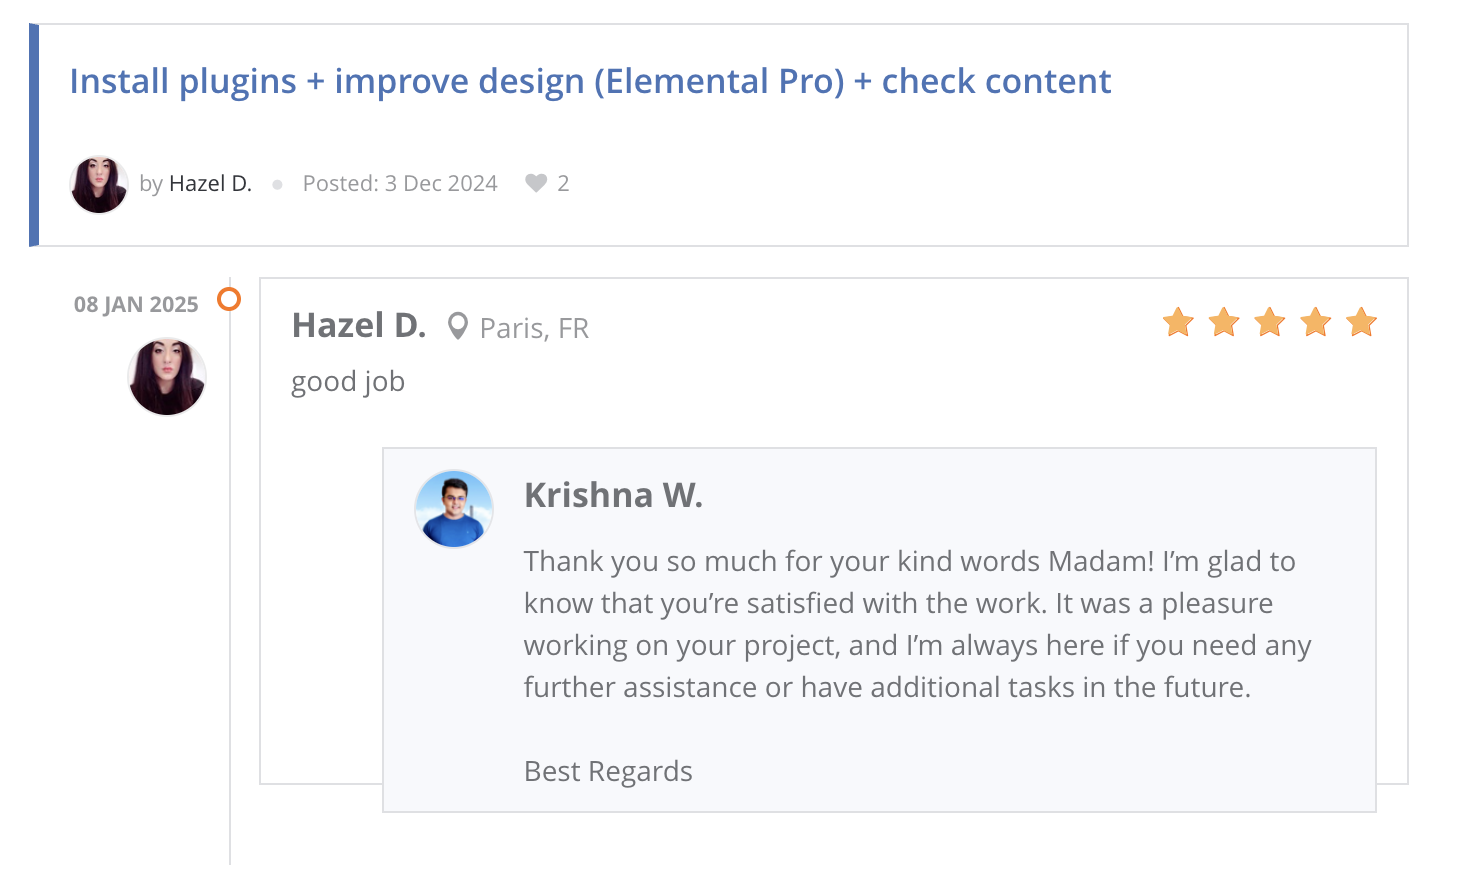Image resolution: width=1468 pixels, height=880 pixels.
Task: Click the third rating star
Action: (x=1270, y=323)
